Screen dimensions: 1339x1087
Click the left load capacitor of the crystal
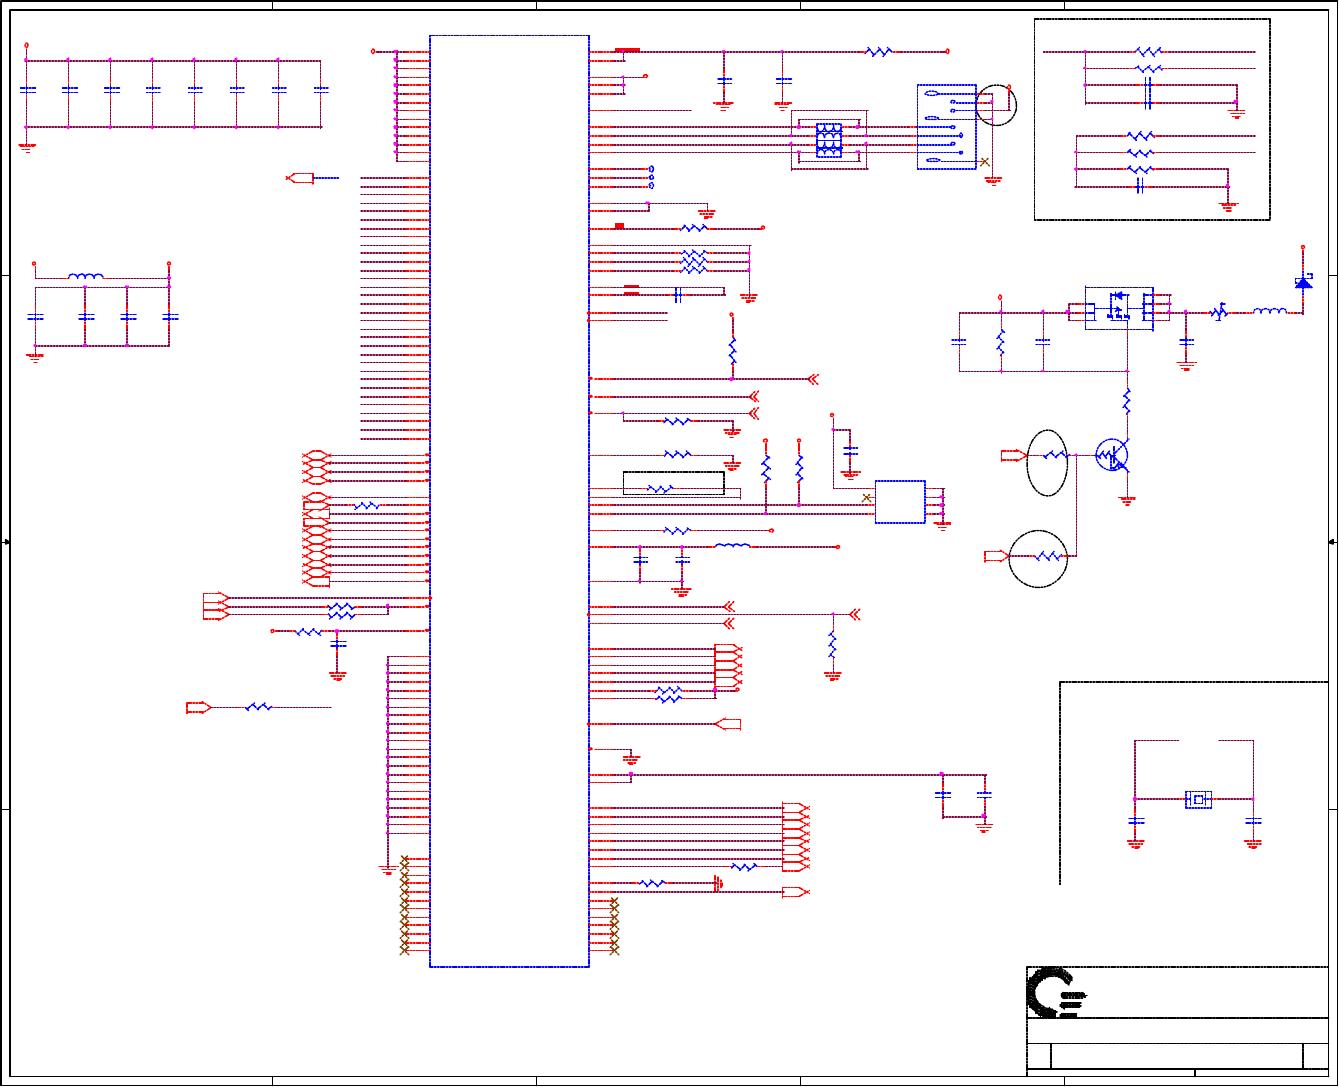1135,821
